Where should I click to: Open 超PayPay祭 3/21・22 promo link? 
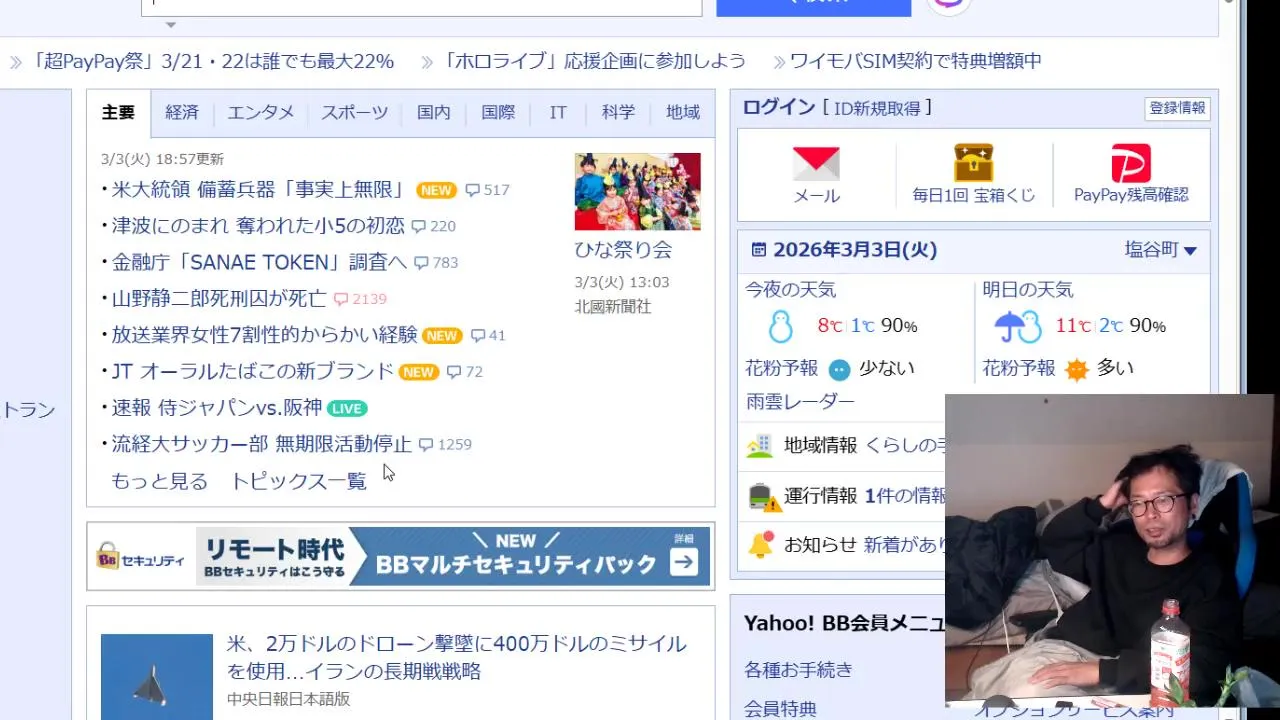[x=212, y=62]
